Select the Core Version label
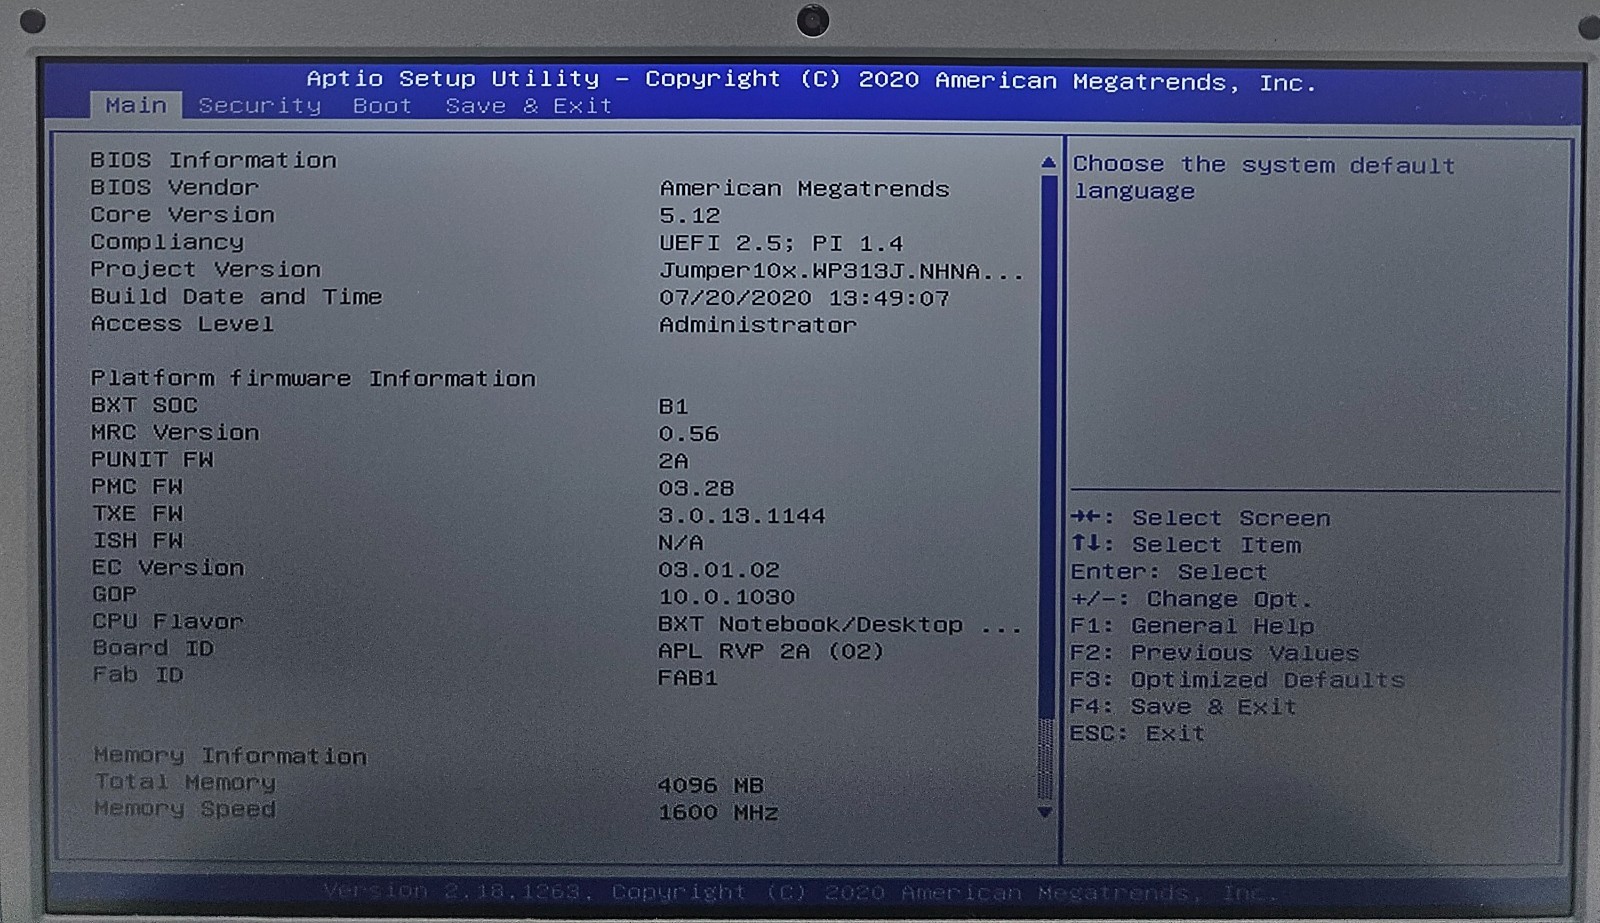The width and height of the screenshot is (1600, 923). [182, 214]
